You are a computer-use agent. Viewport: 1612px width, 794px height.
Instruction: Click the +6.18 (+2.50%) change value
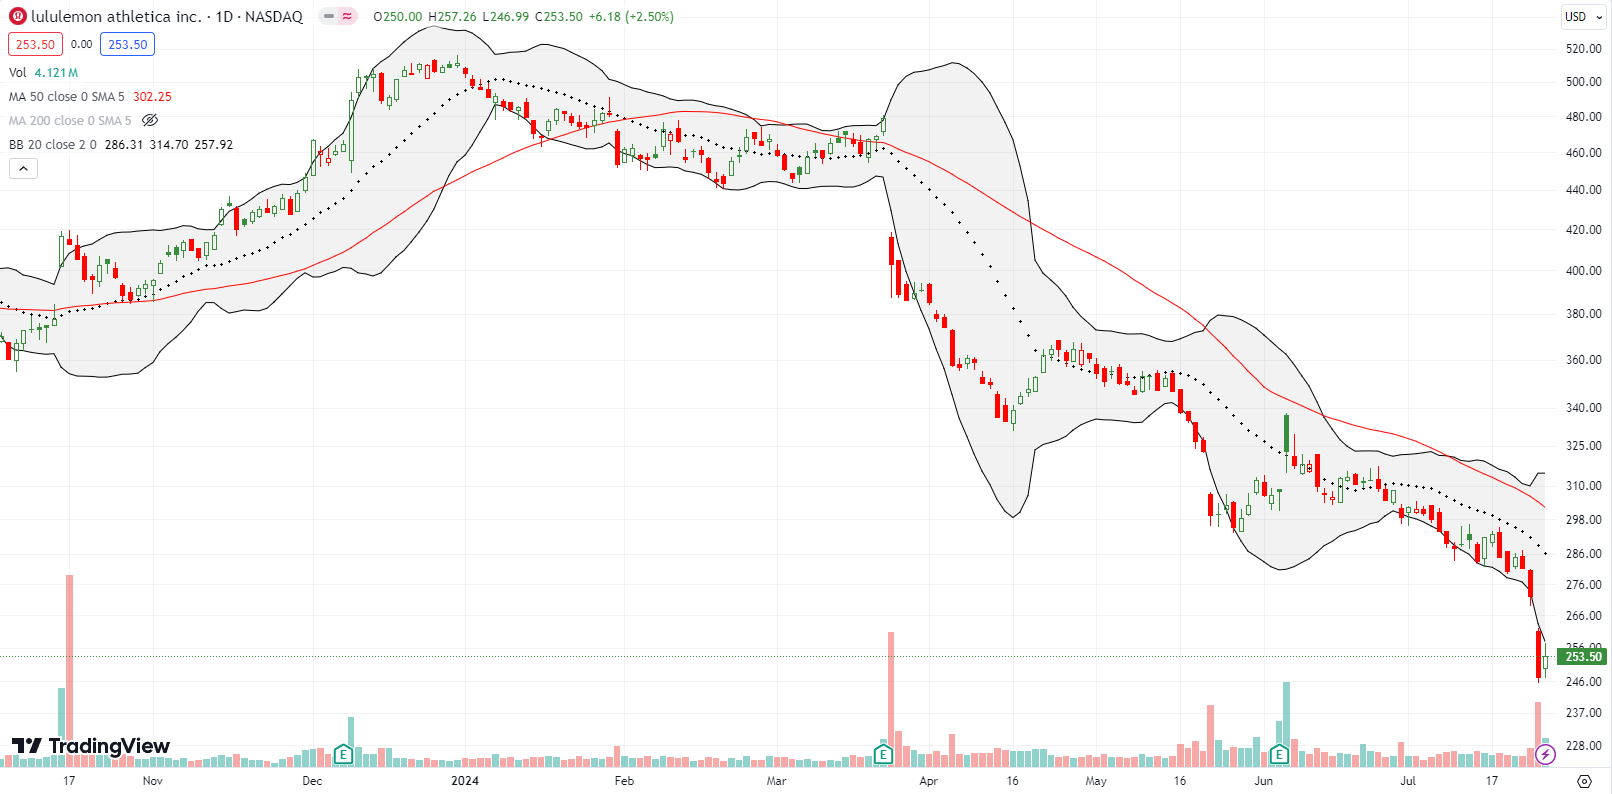point(630,16)
